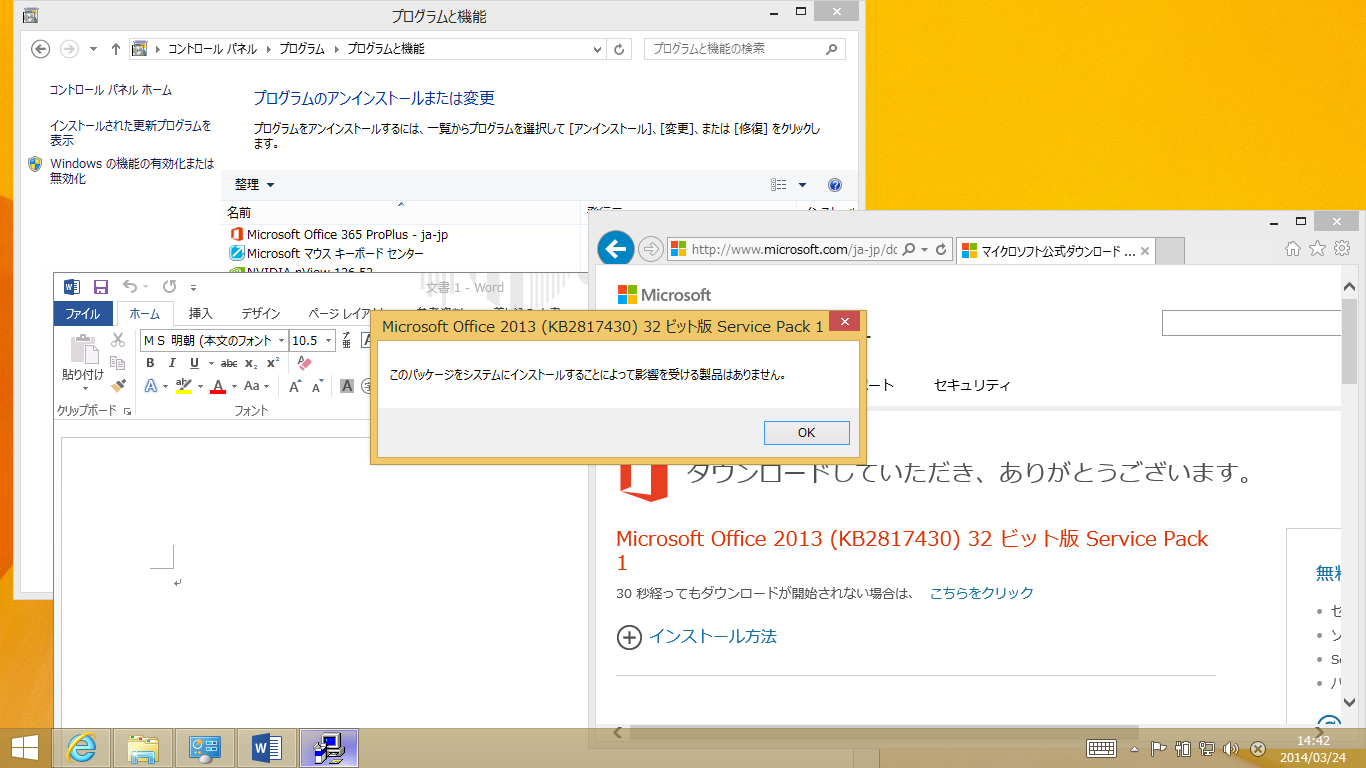Click OK in the Service Pack 1 dialog
Viewport: 1366px width, 768px height.
coord(806,432)
